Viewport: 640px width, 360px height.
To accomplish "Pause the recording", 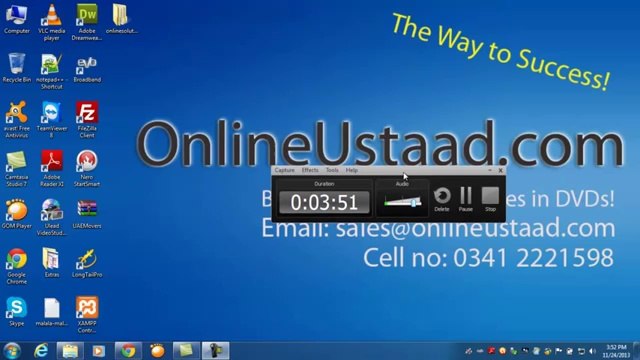I will 466,200.
